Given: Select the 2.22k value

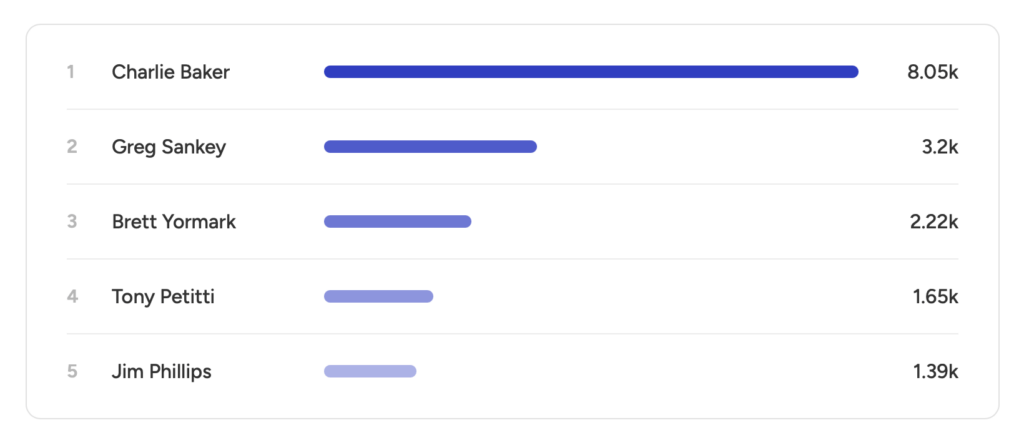Looking at the screenshot, I should 934,222.
